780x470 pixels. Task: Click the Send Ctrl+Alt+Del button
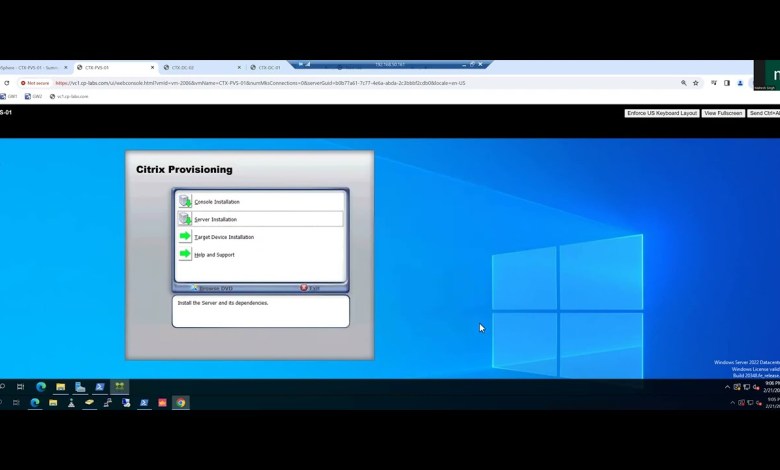pos(764,113)
